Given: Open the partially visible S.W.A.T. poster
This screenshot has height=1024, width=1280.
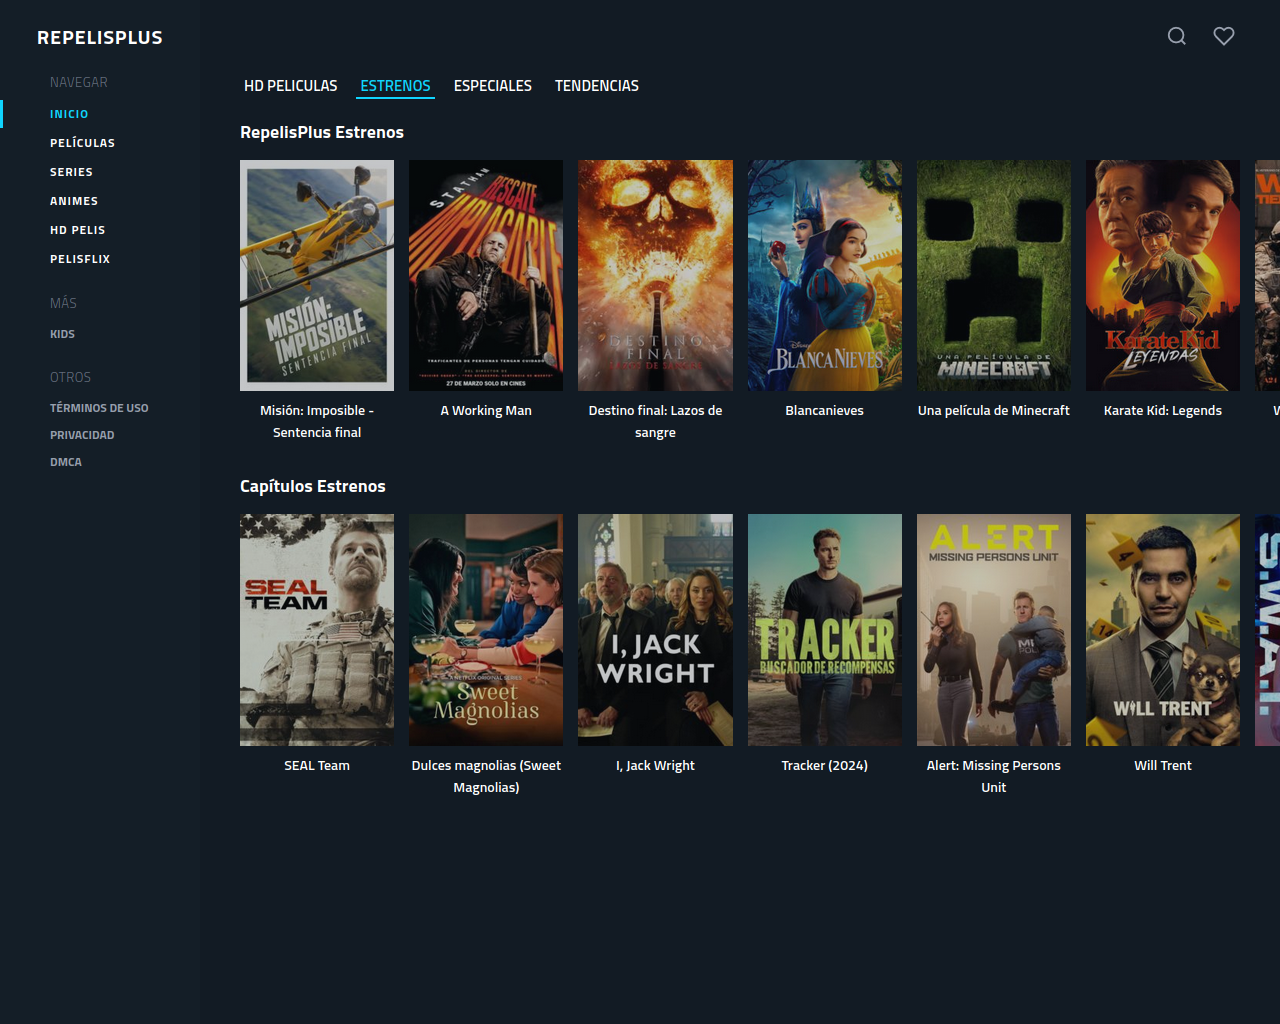Looking at the screenshot, I should [x=1267, y=630].
